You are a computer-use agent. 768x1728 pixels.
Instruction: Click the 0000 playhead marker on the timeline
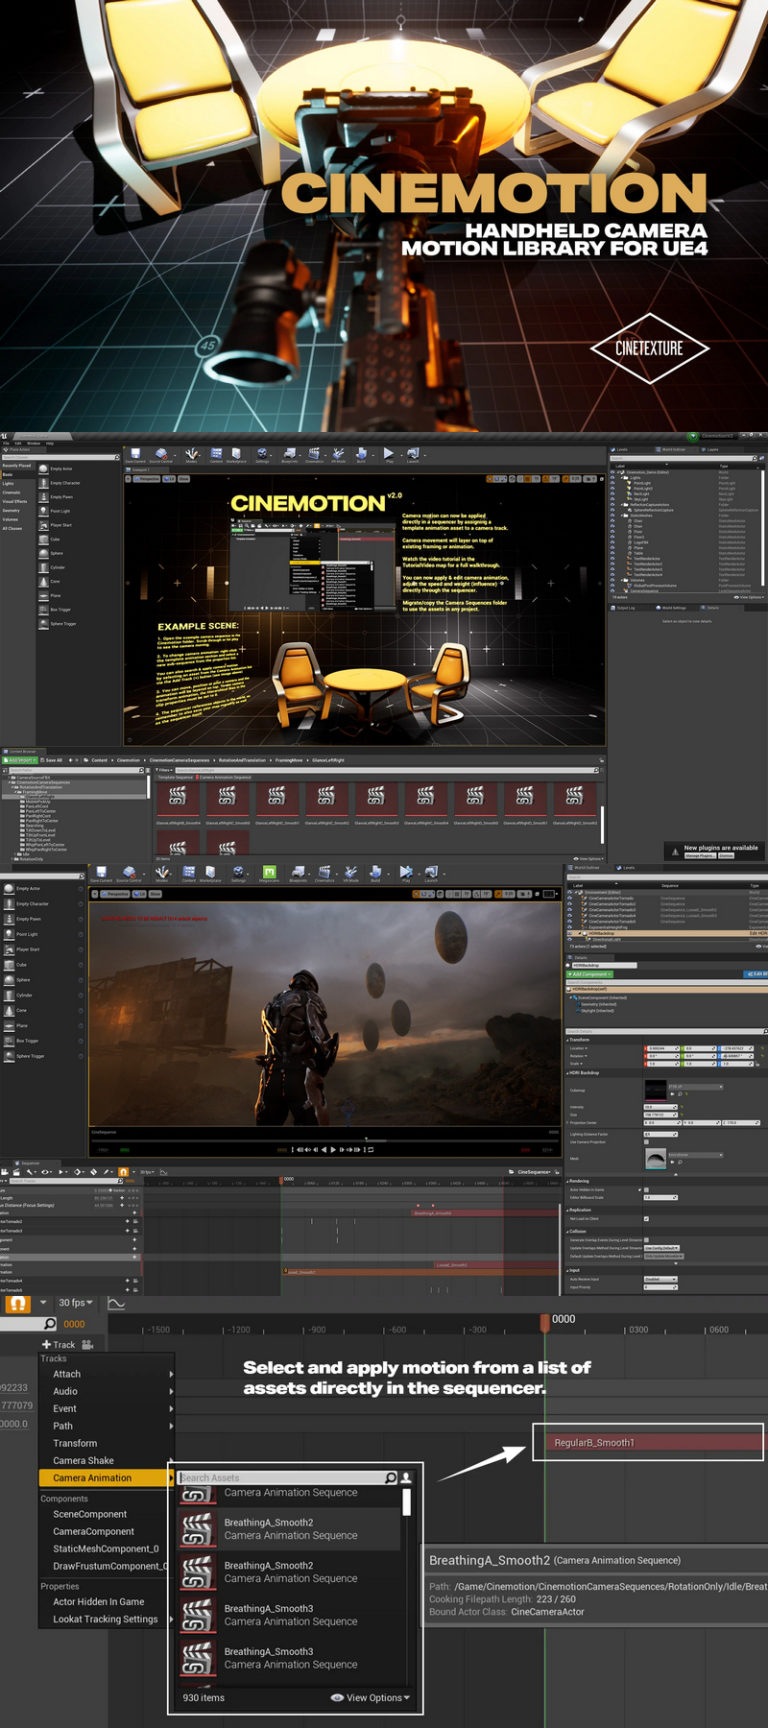pos(545,1322)
